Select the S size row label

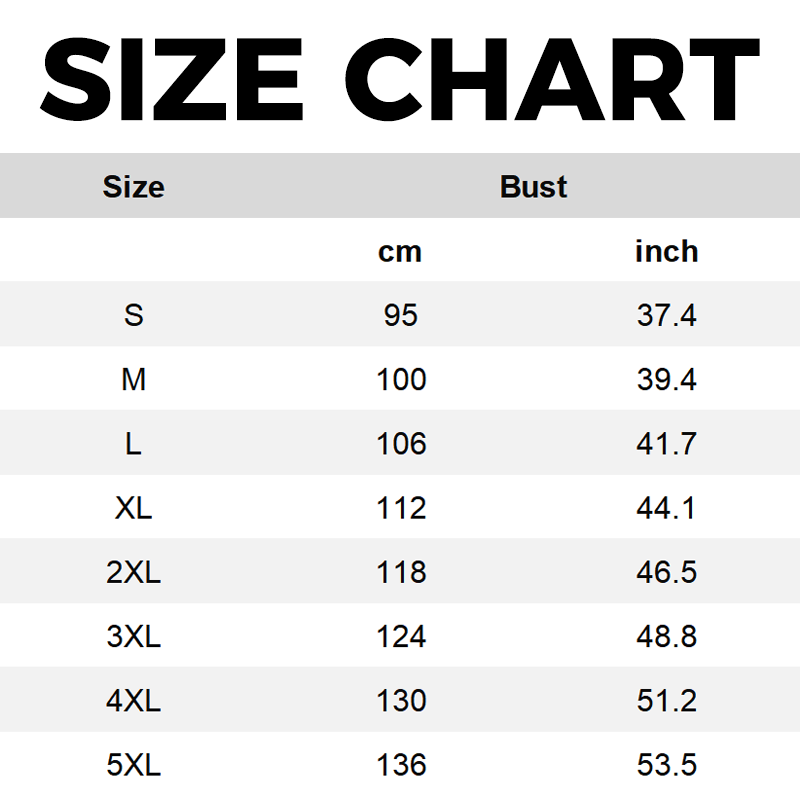(134, 315)
